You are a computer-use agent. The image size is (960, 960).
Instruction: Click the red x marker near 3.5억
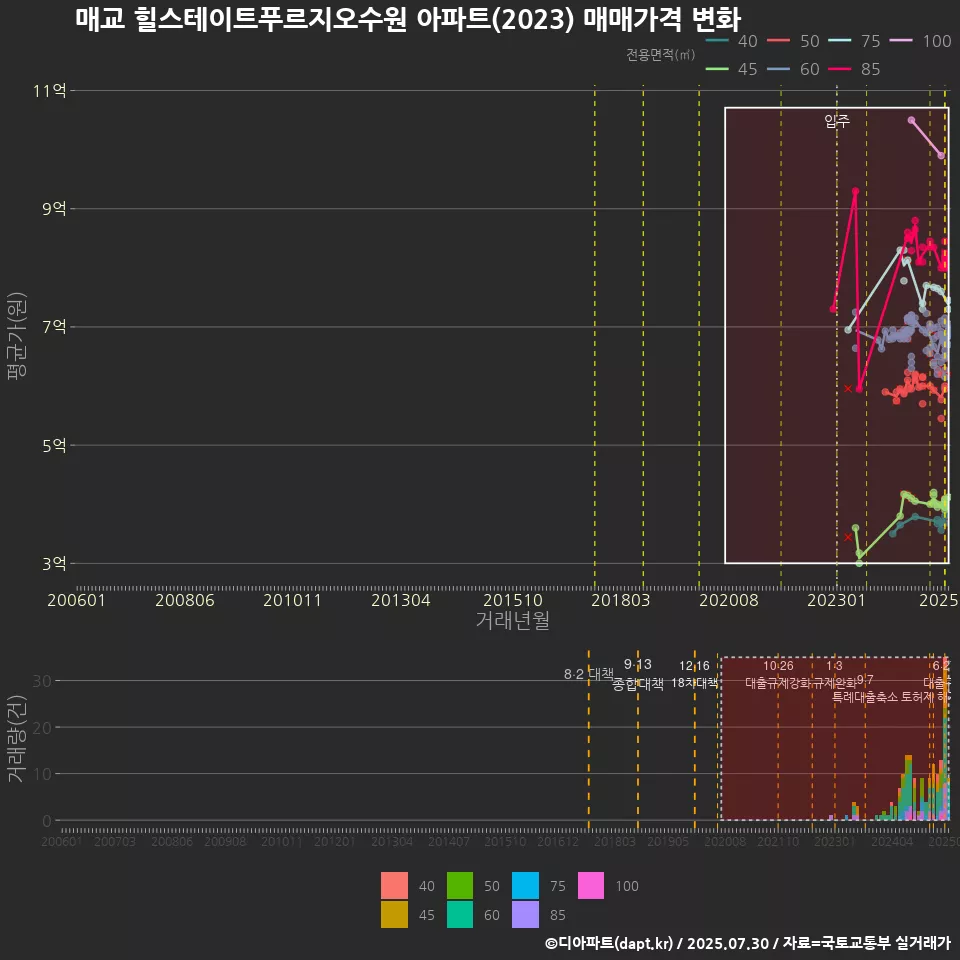coord(847,537)
